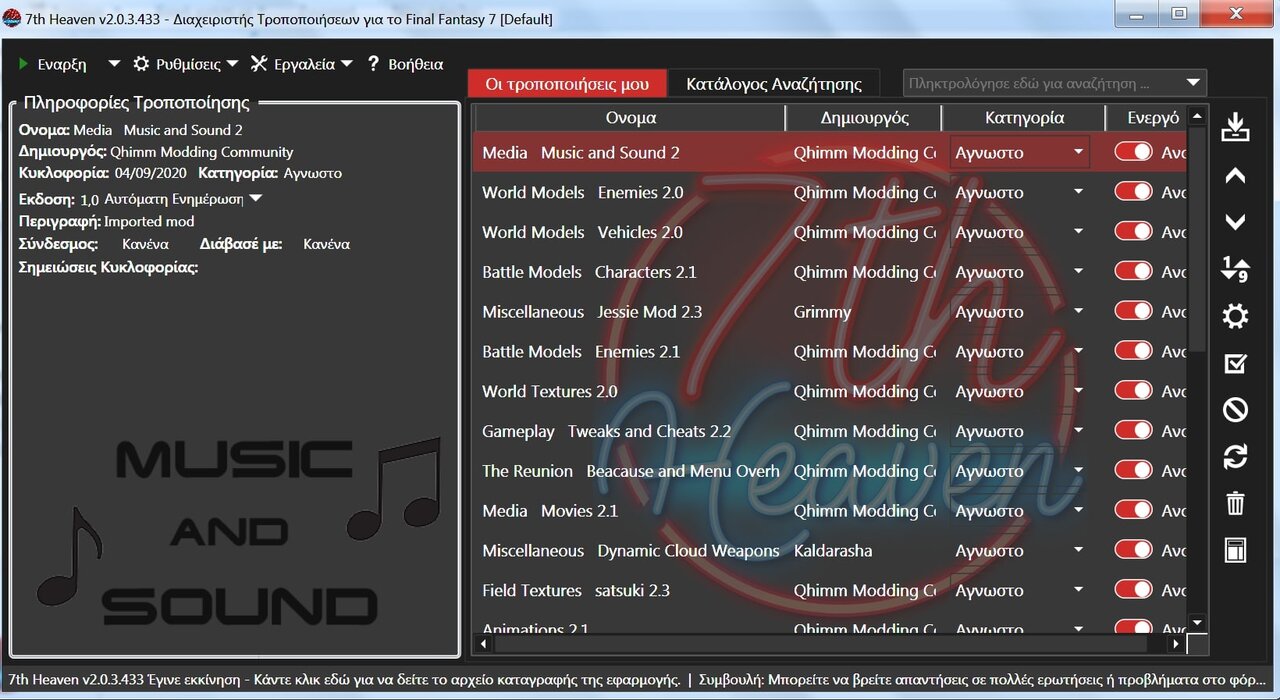Click Εναρξη to launch the game
1280x700 pixels.
coord(62,64)
